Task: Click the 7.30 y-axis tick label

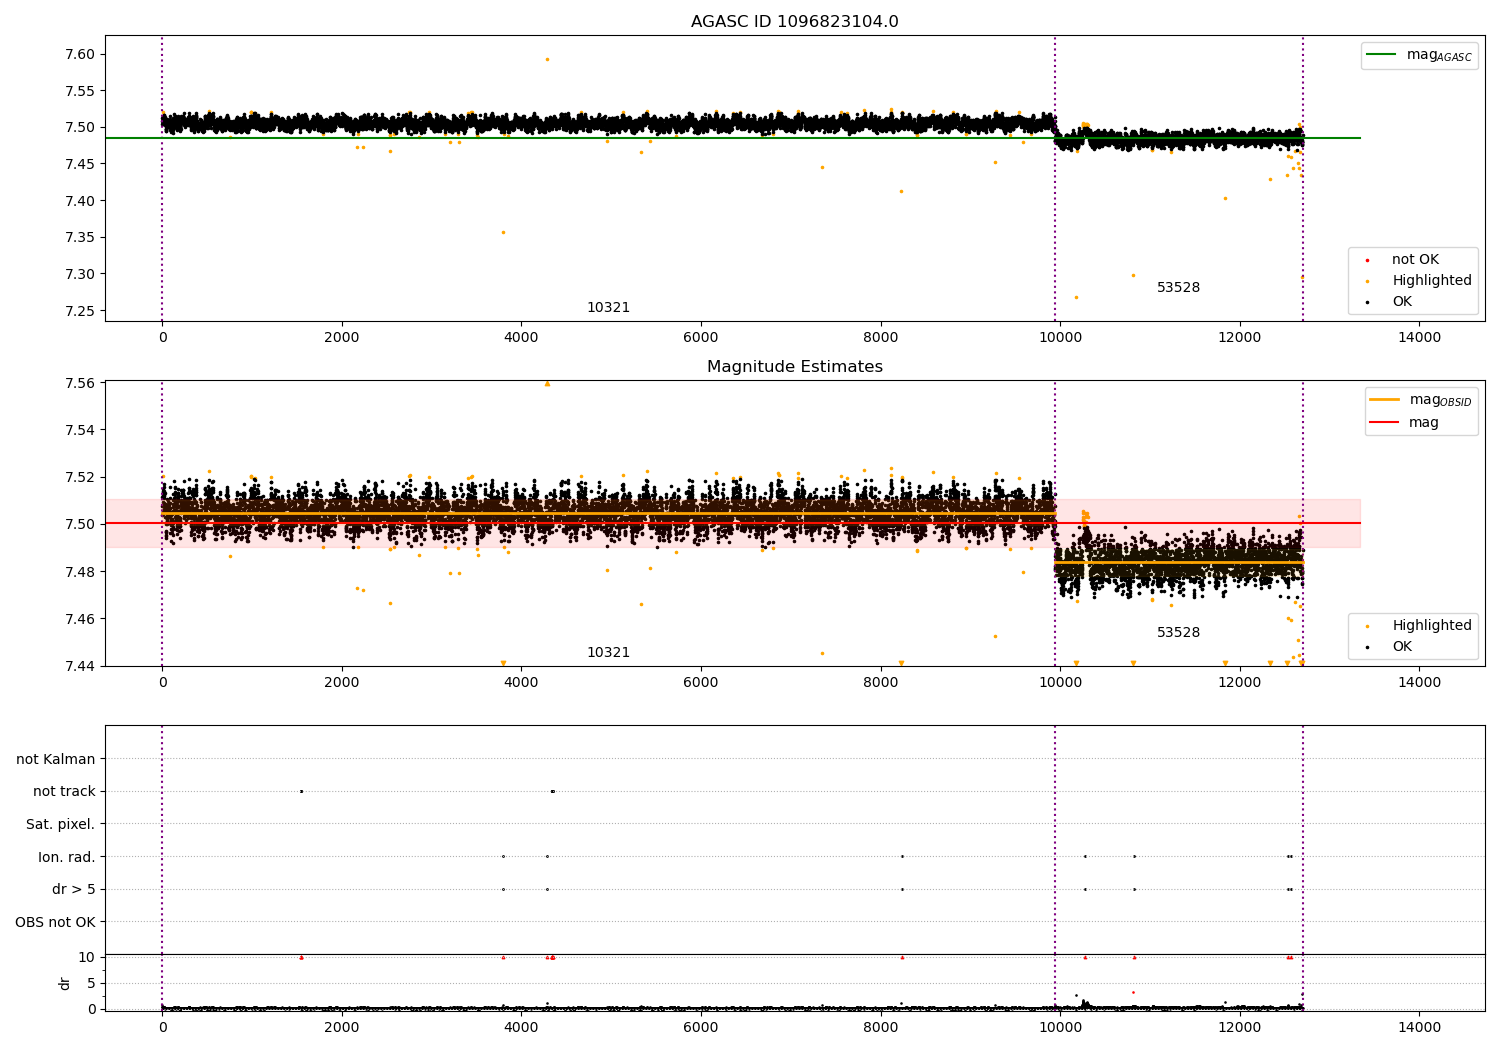Action: coord(78,274)
